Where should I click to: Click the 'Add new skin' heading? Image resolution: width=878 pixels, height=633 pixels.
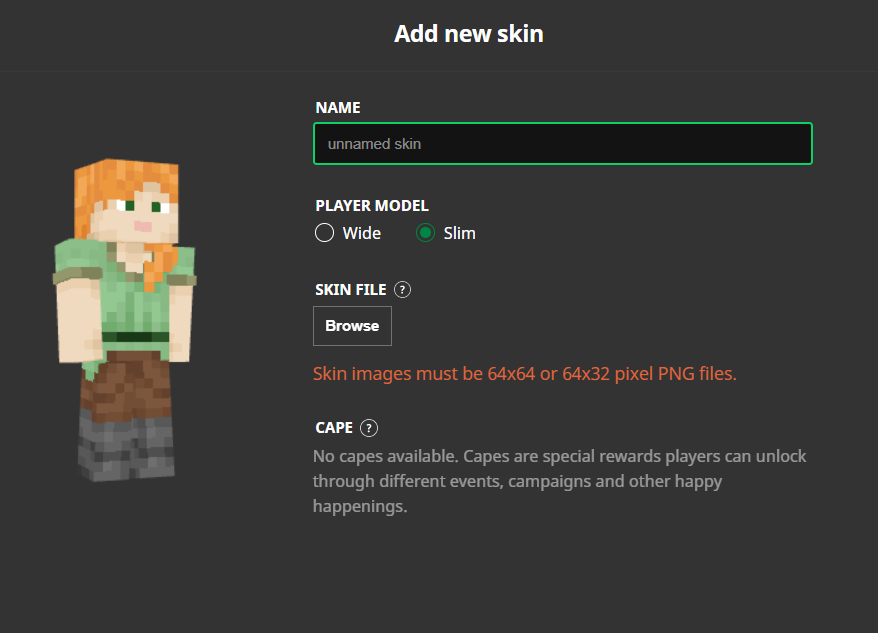click(469, 34)
